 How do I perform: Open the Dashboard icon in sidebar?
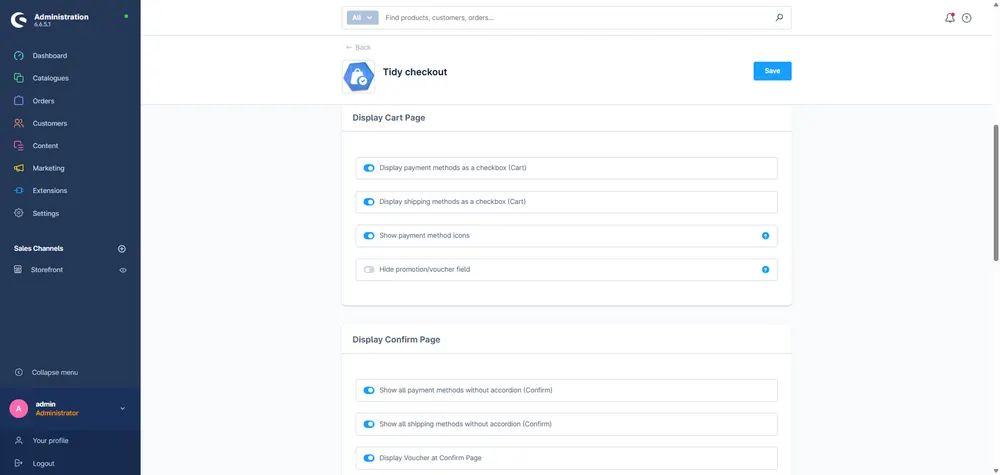tap(18, 55)
